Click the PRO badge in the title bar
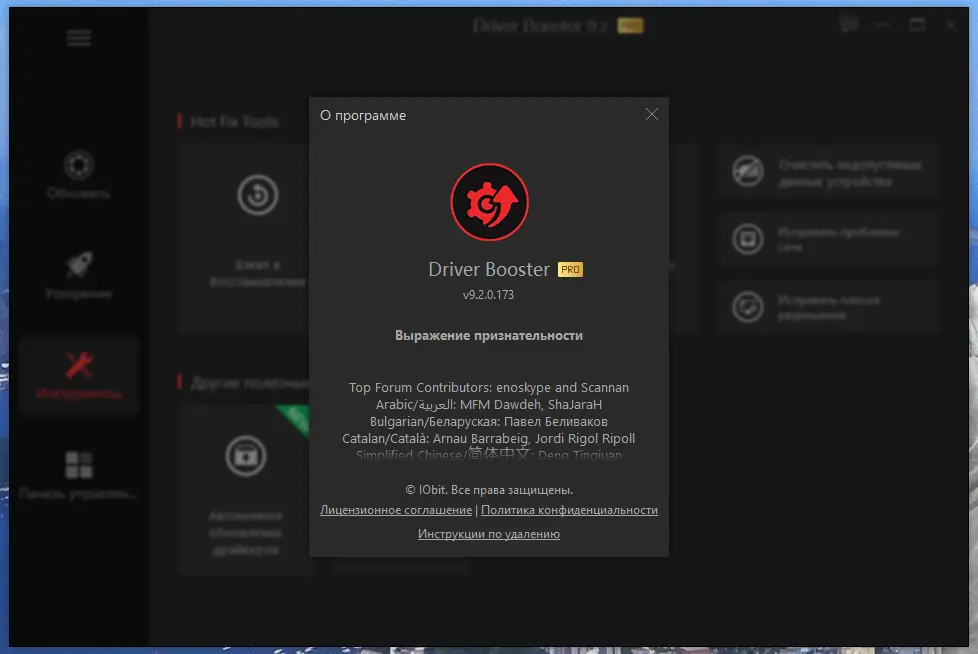Screen dimensions: 978x654 click(629, 25)
